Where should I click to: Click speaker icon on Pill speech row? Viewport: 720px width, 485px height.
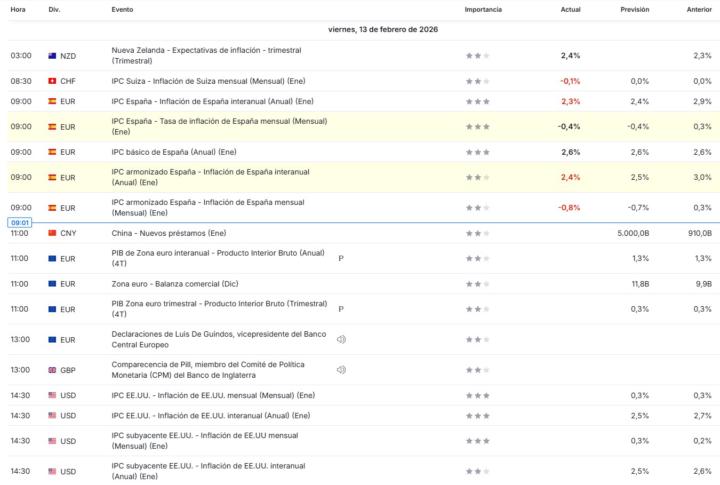click(x=341, y=370)
